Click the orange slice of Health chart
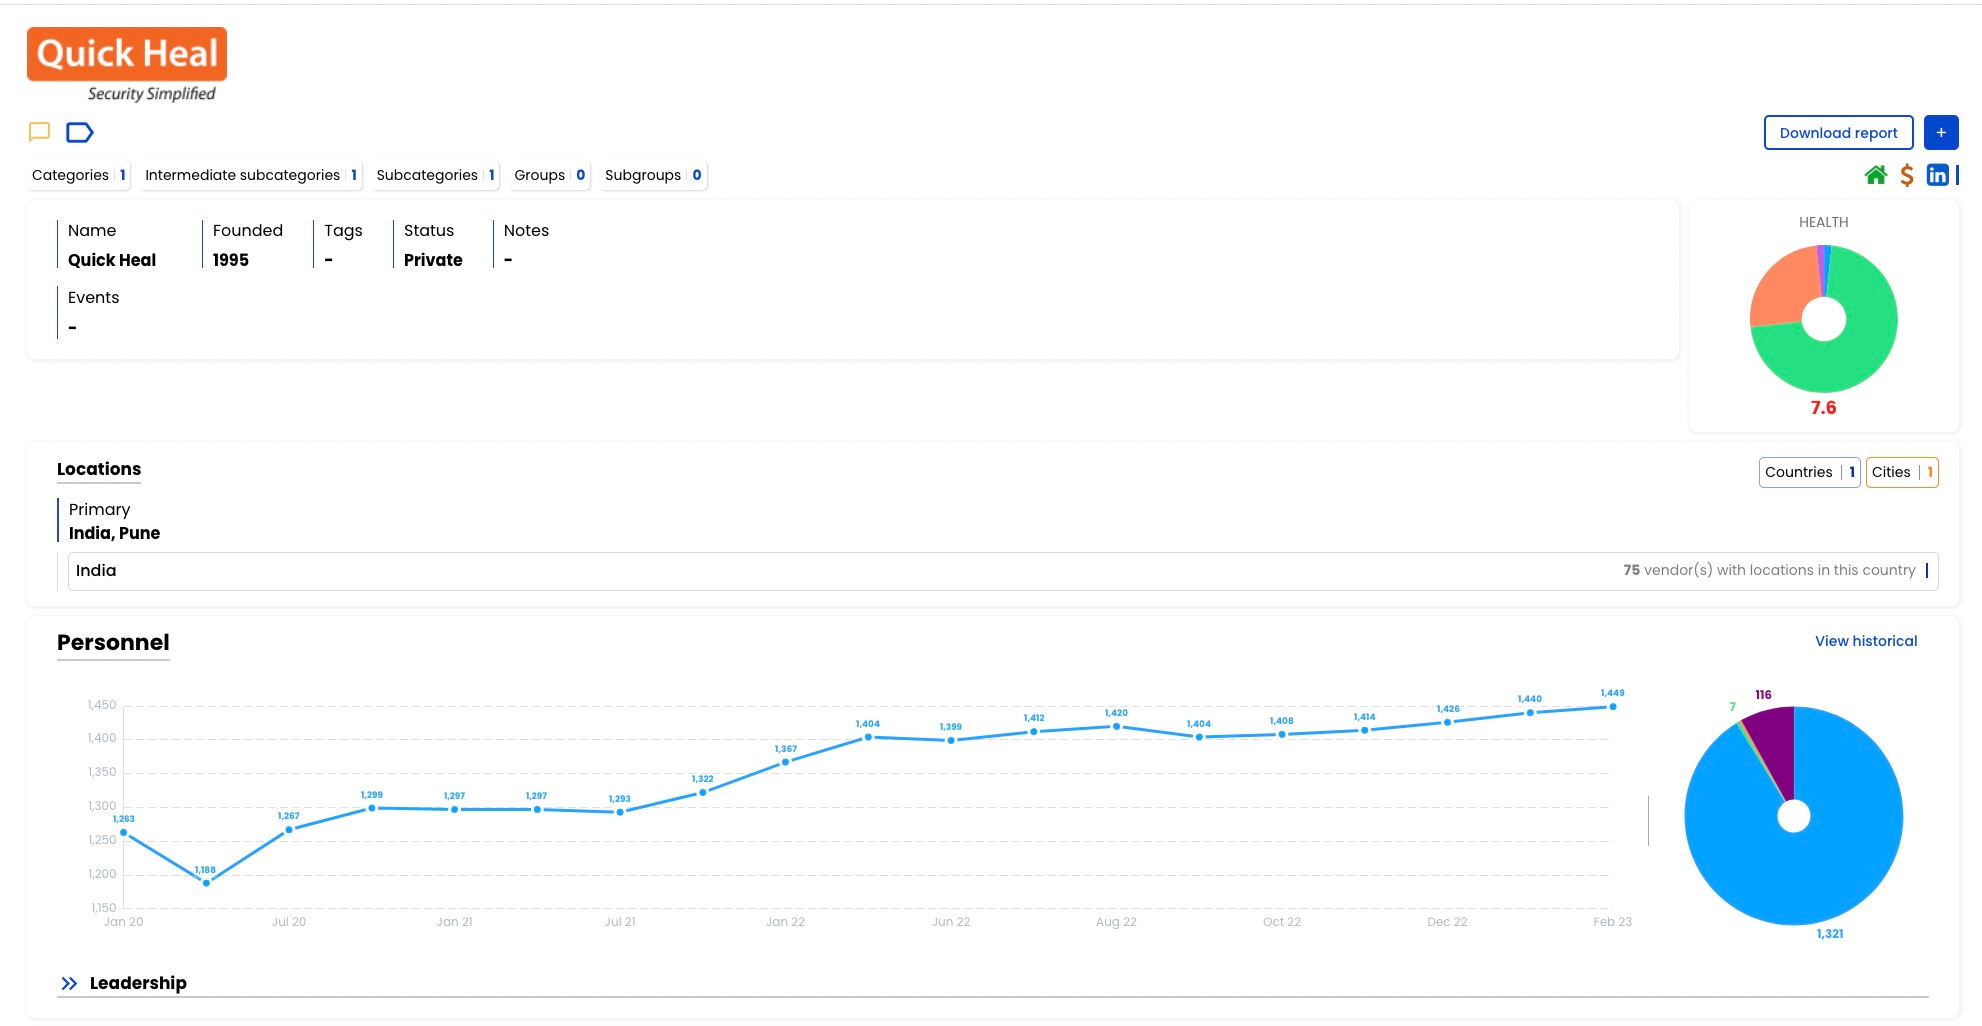 (1782, 290)
